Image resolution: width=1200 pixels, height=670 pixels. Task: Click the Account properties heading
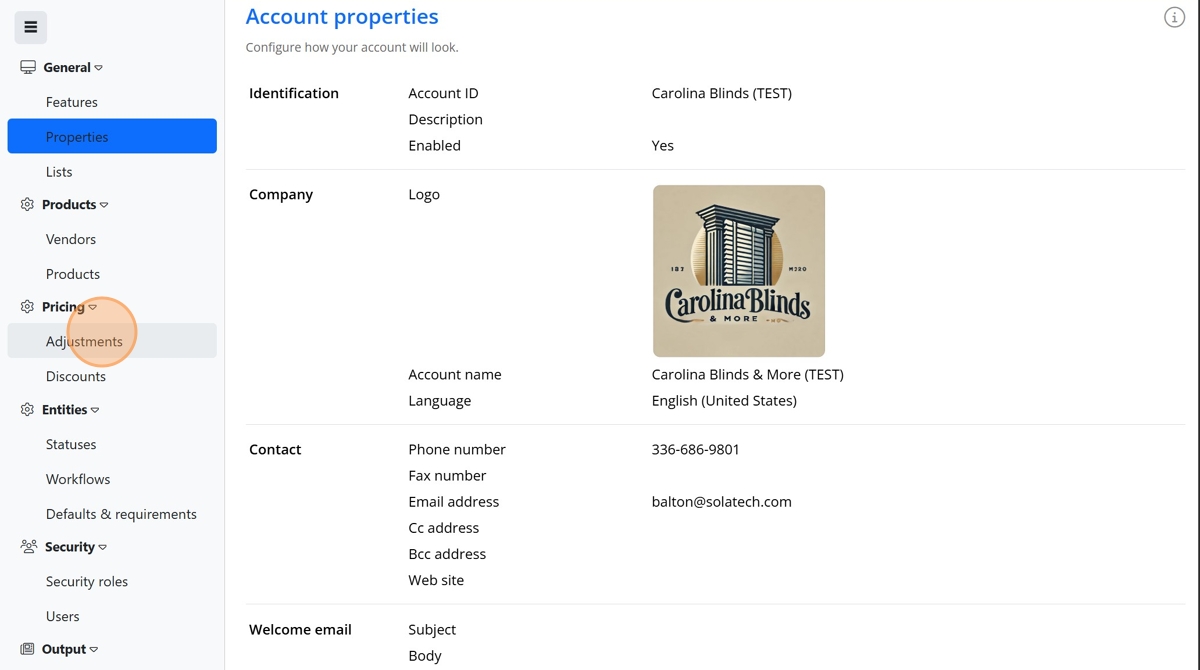coord(342,16)
